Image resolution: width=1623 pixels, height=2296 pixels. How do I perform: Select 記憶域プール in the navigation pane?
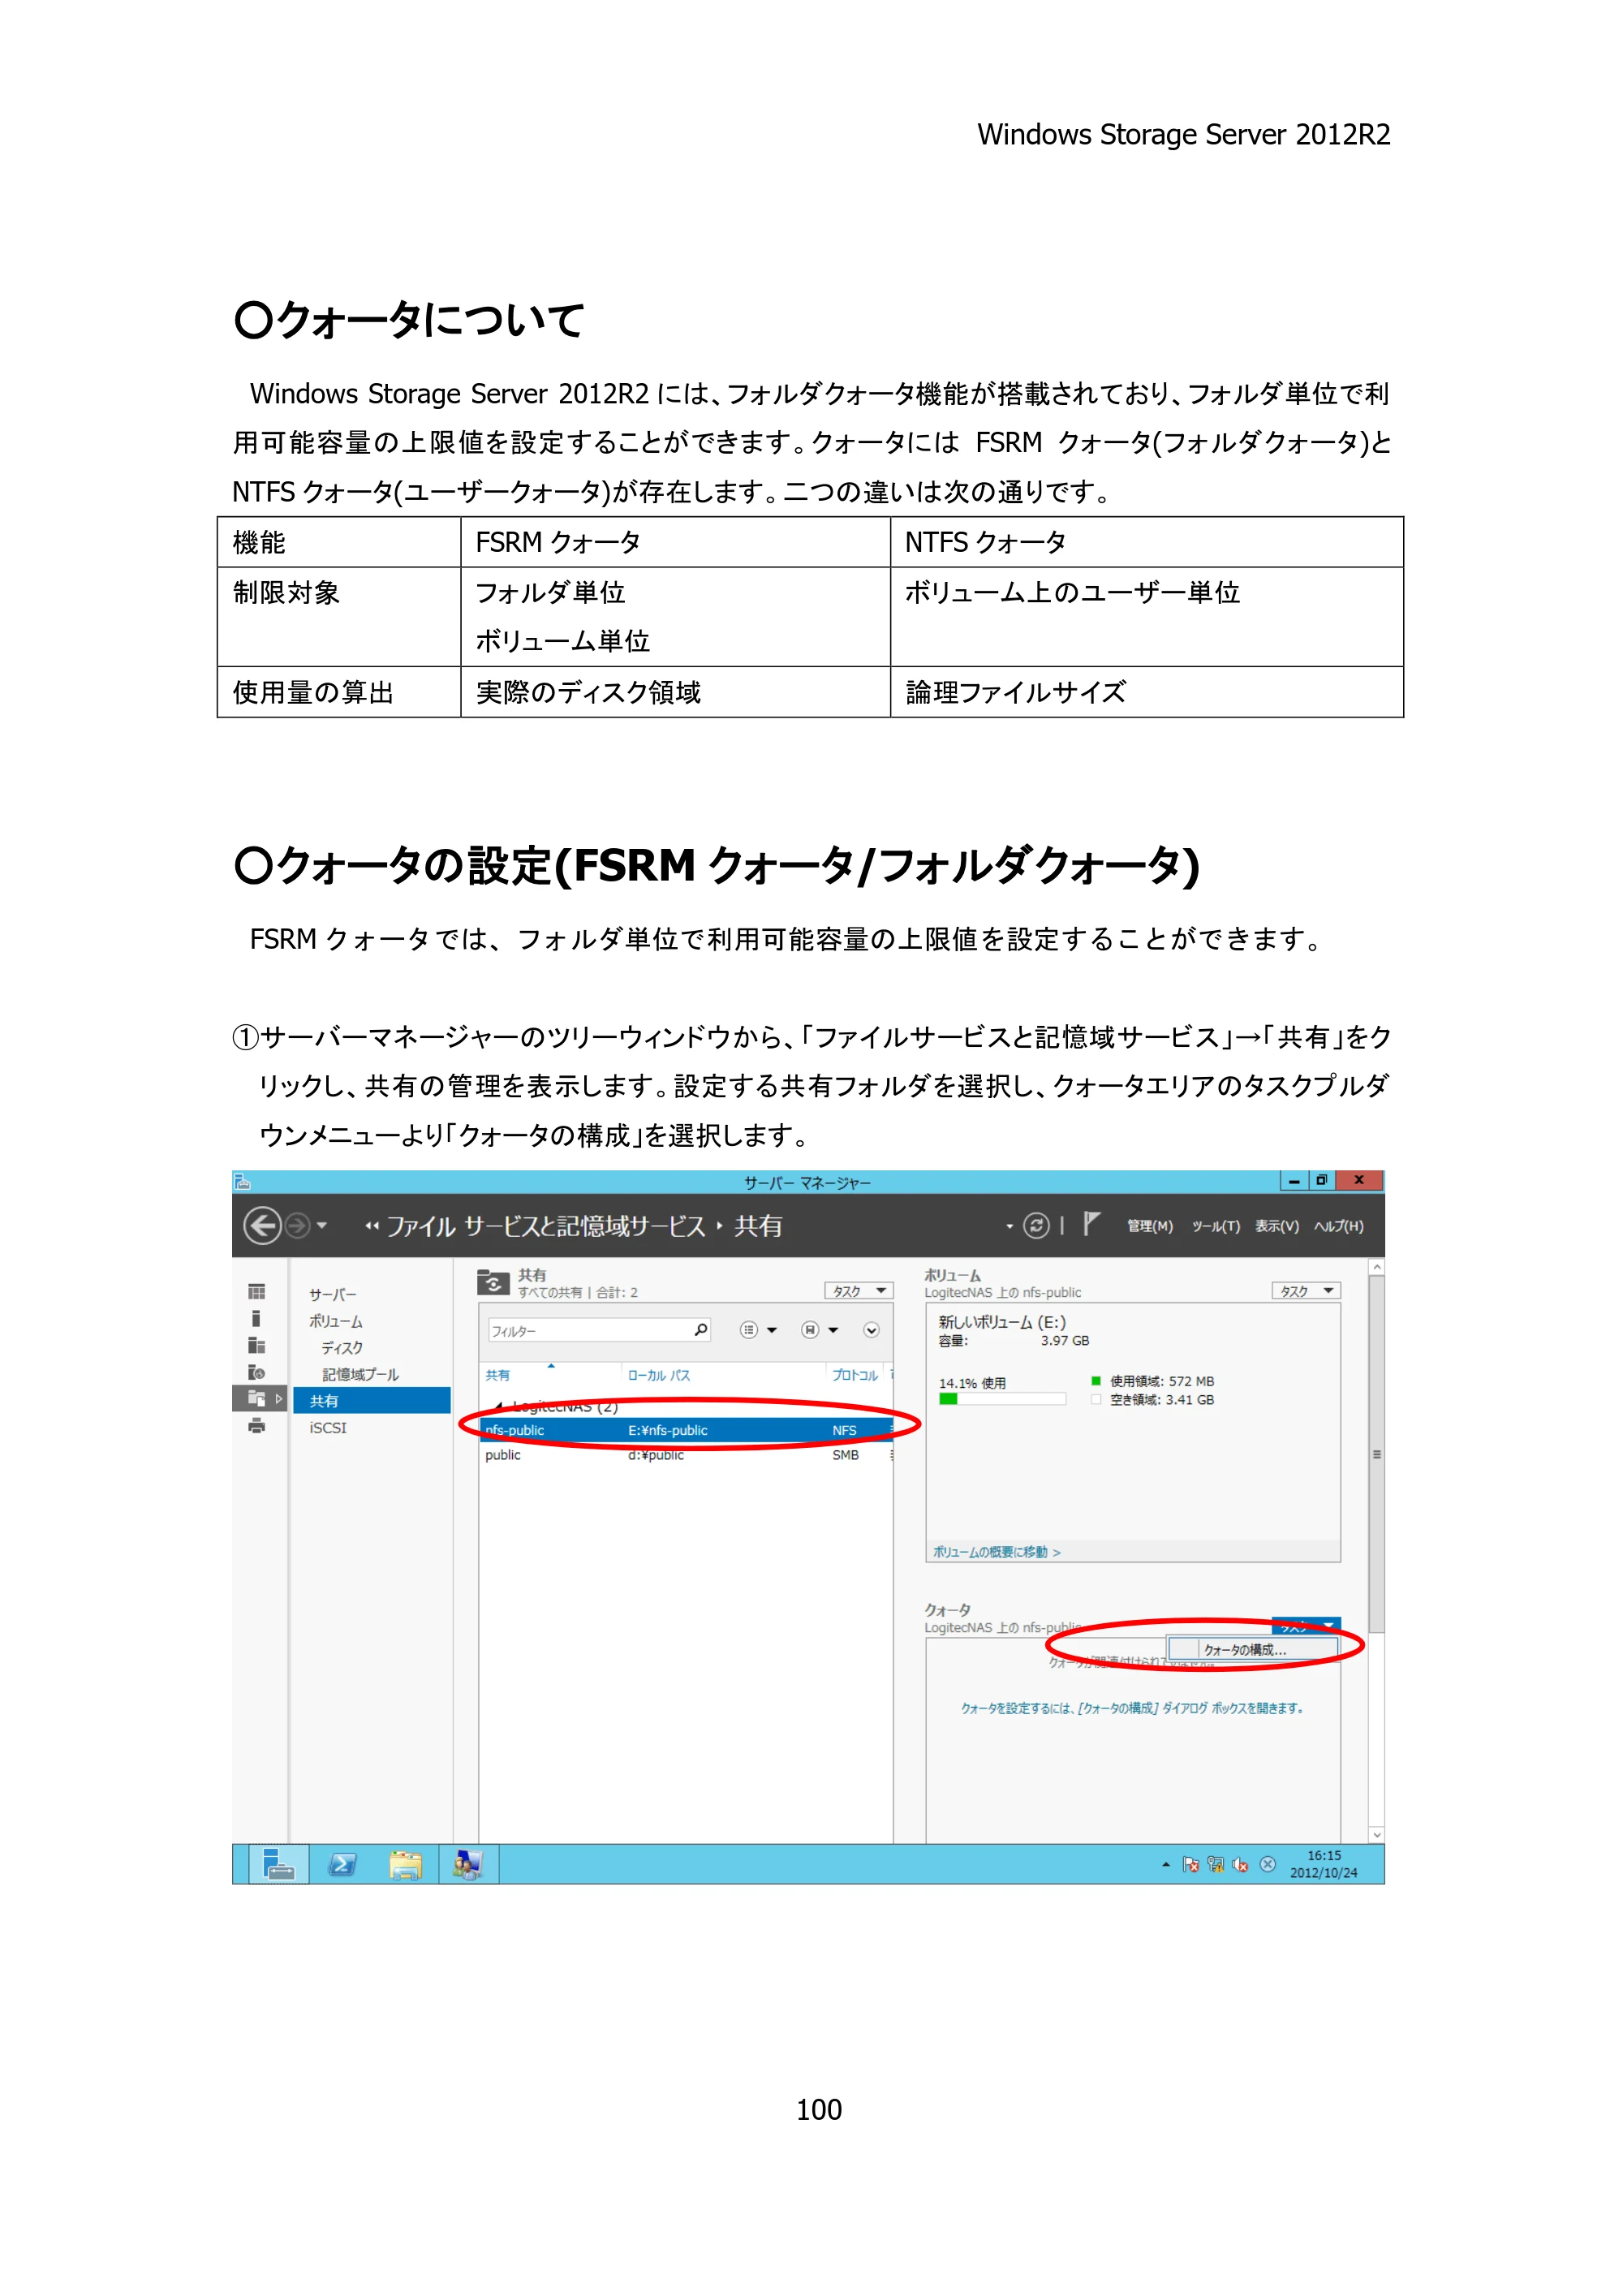360,1374
